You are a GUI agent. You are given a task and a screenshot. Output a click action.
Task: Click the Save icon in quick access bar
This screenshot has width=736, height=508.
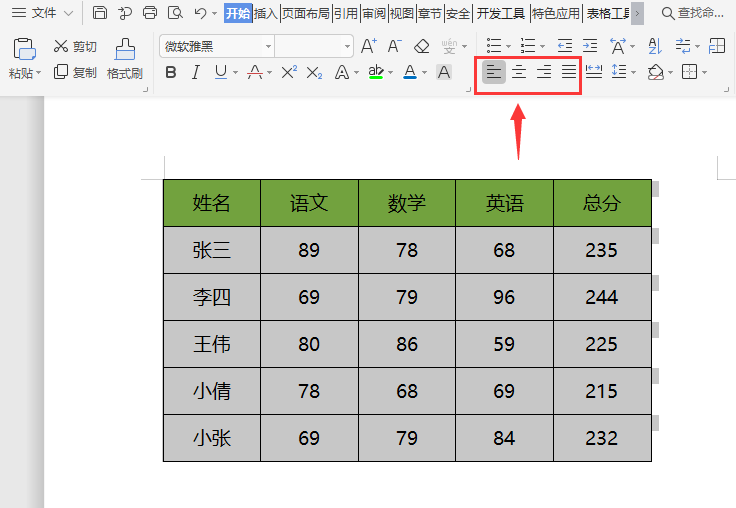click(x=100, y=13)
